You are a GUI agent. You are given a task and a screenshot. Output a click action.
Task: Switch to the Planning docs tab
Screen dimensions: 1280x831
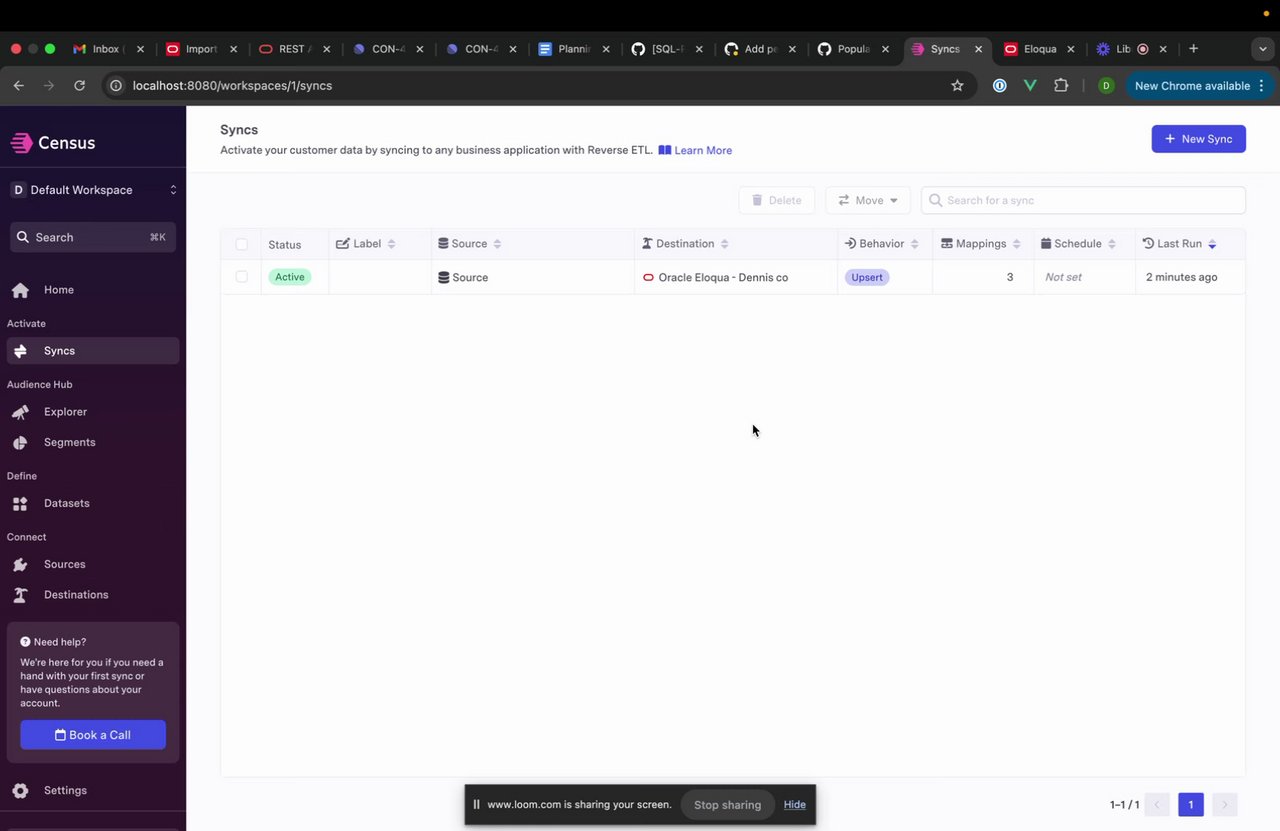pyautogui.click(x=573, y=49)
